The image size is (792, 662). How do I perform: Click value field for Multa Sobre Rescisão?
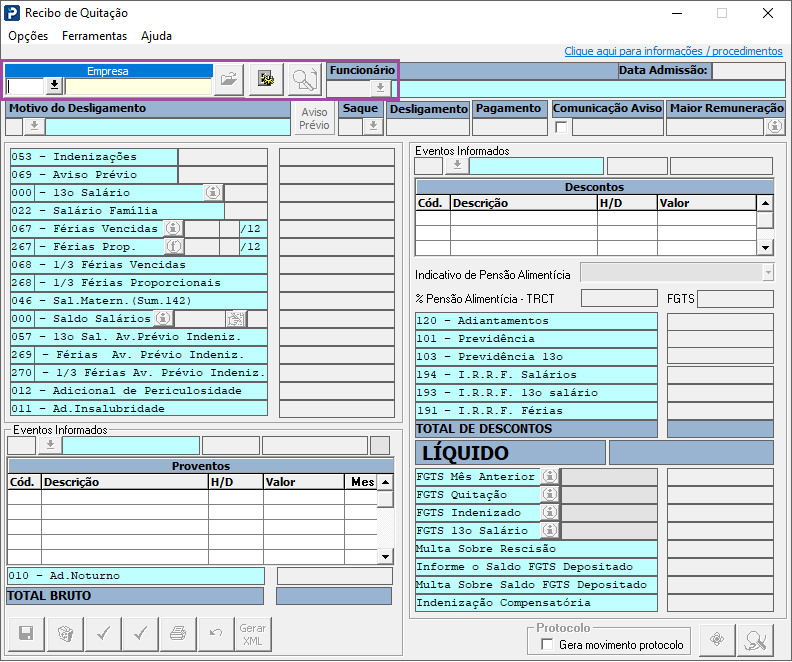pos(720,548)
